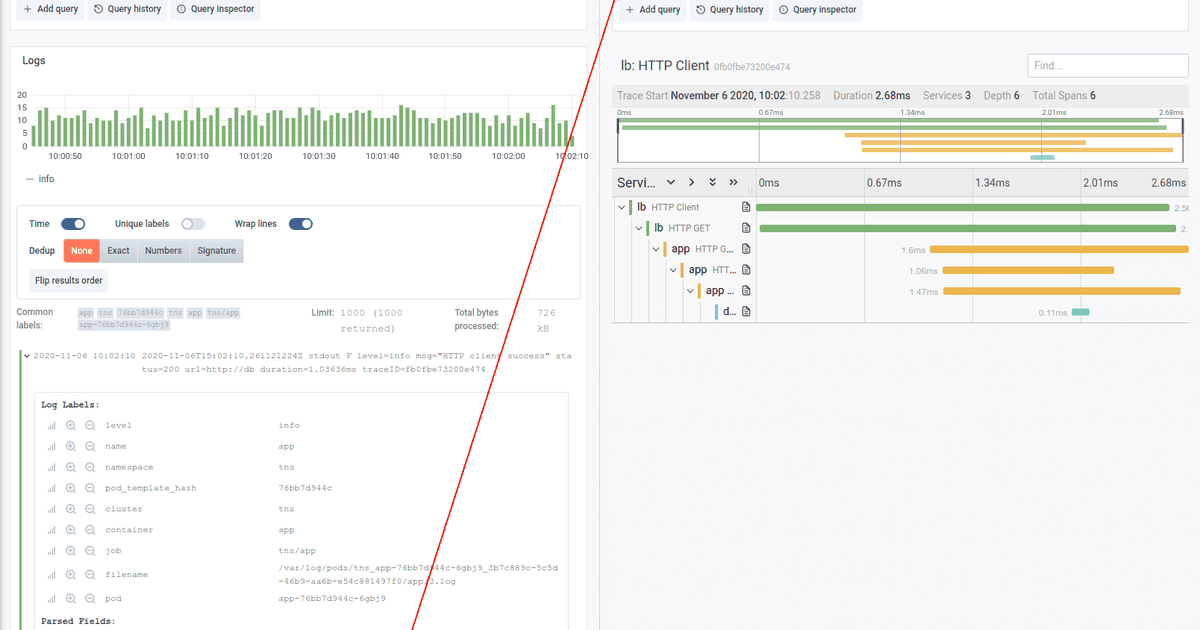Select Exact dedup option
The image size is (1200, 630).
[119, 251]
